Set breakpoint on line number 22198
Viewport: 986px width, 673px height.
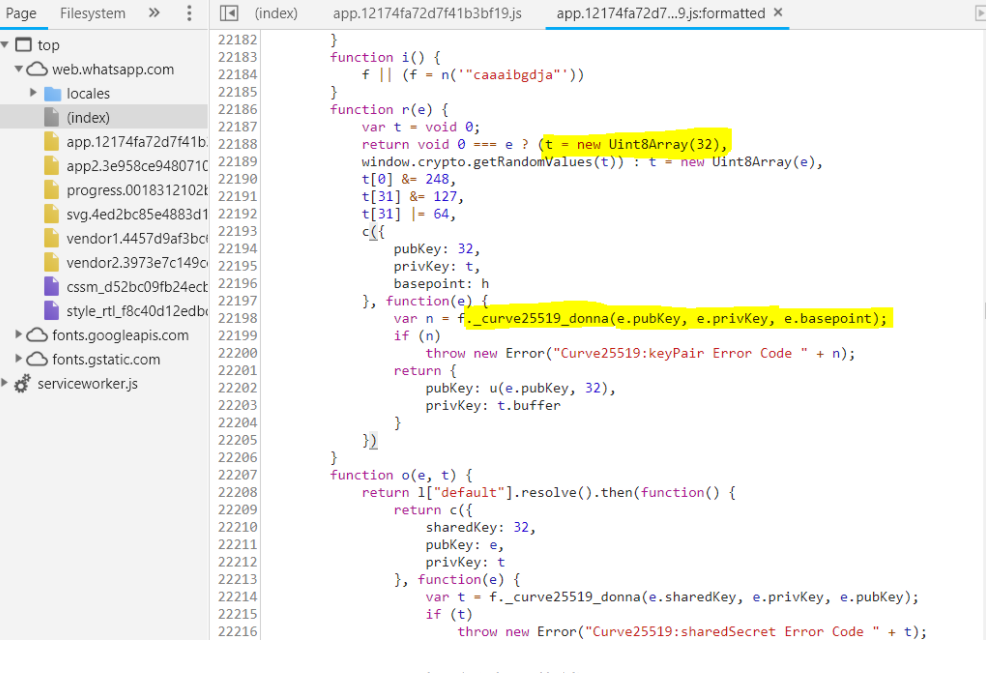(x=237, y=318)
